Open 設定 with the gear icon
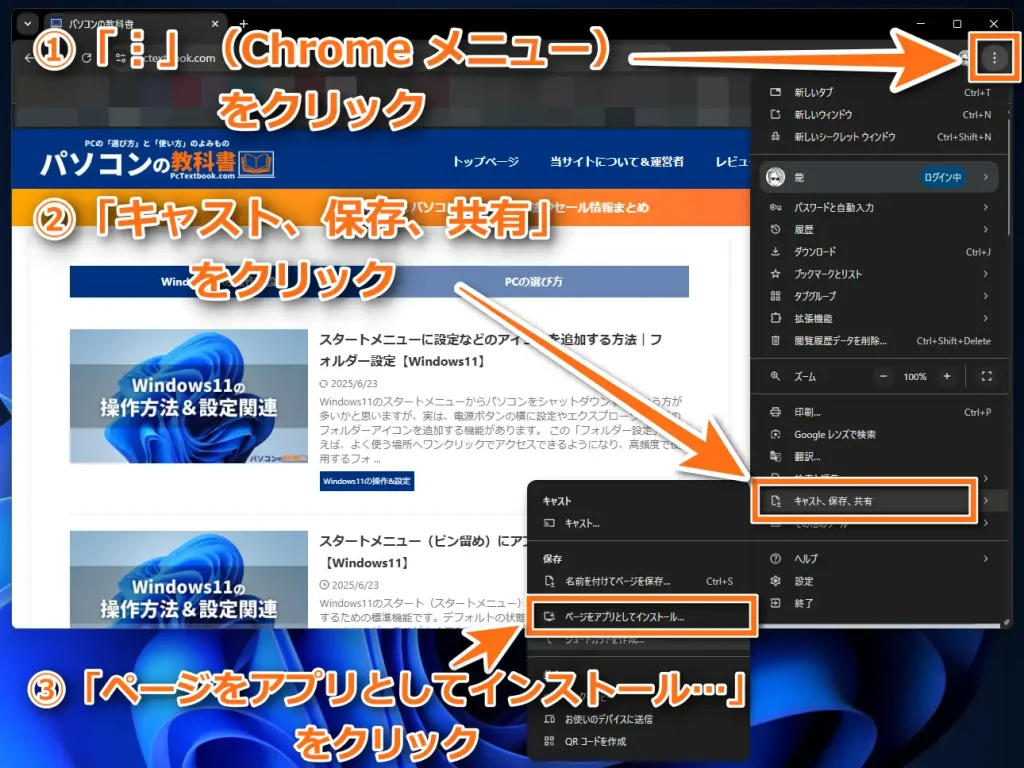 coord(880,581)
